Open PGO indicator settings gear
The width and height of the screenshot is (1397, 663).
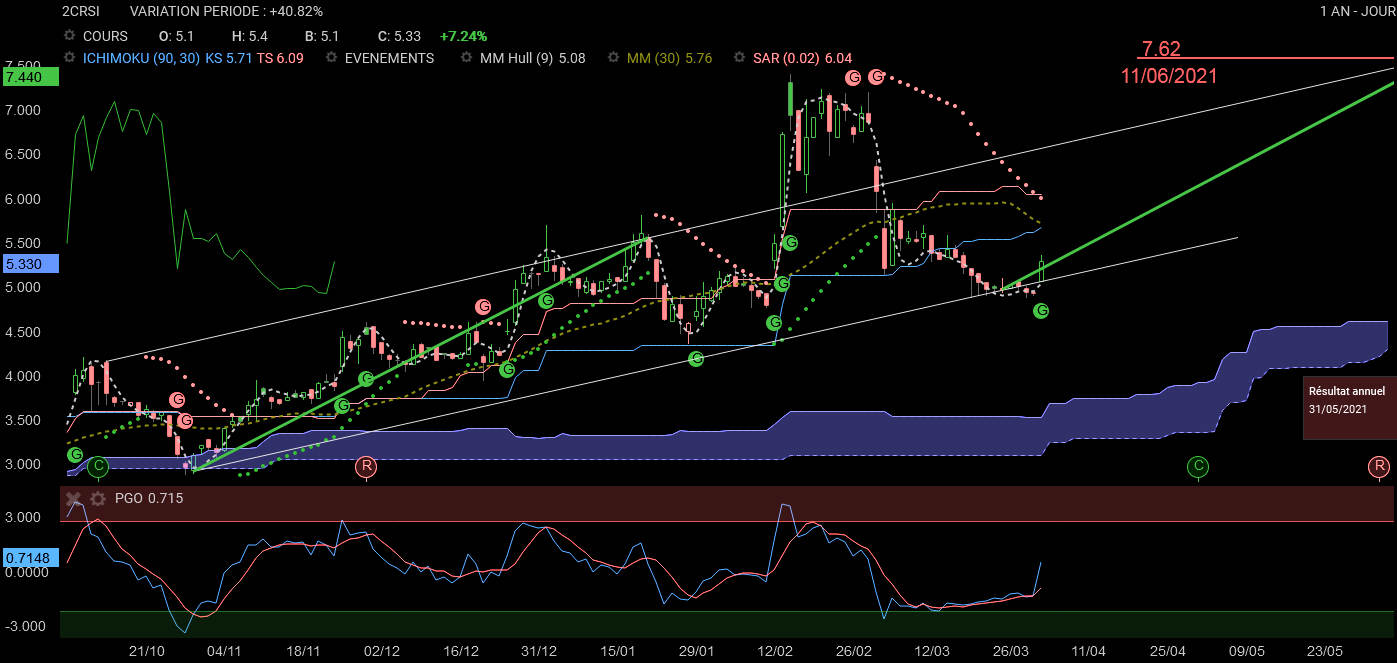(x=97, y=498)
